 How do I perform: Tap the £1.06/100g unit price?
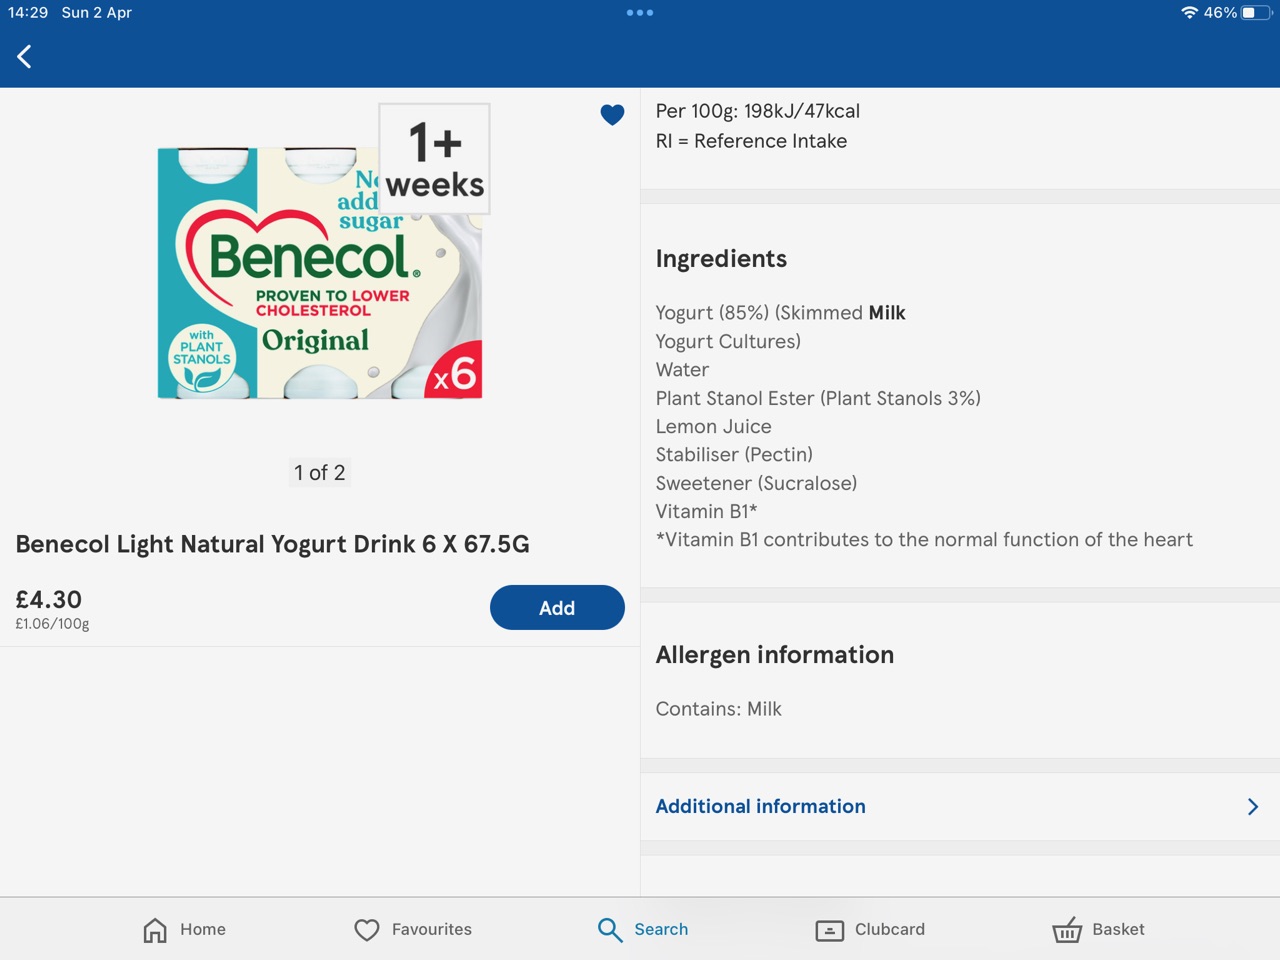pyautogui.click(x=52, y=624)
